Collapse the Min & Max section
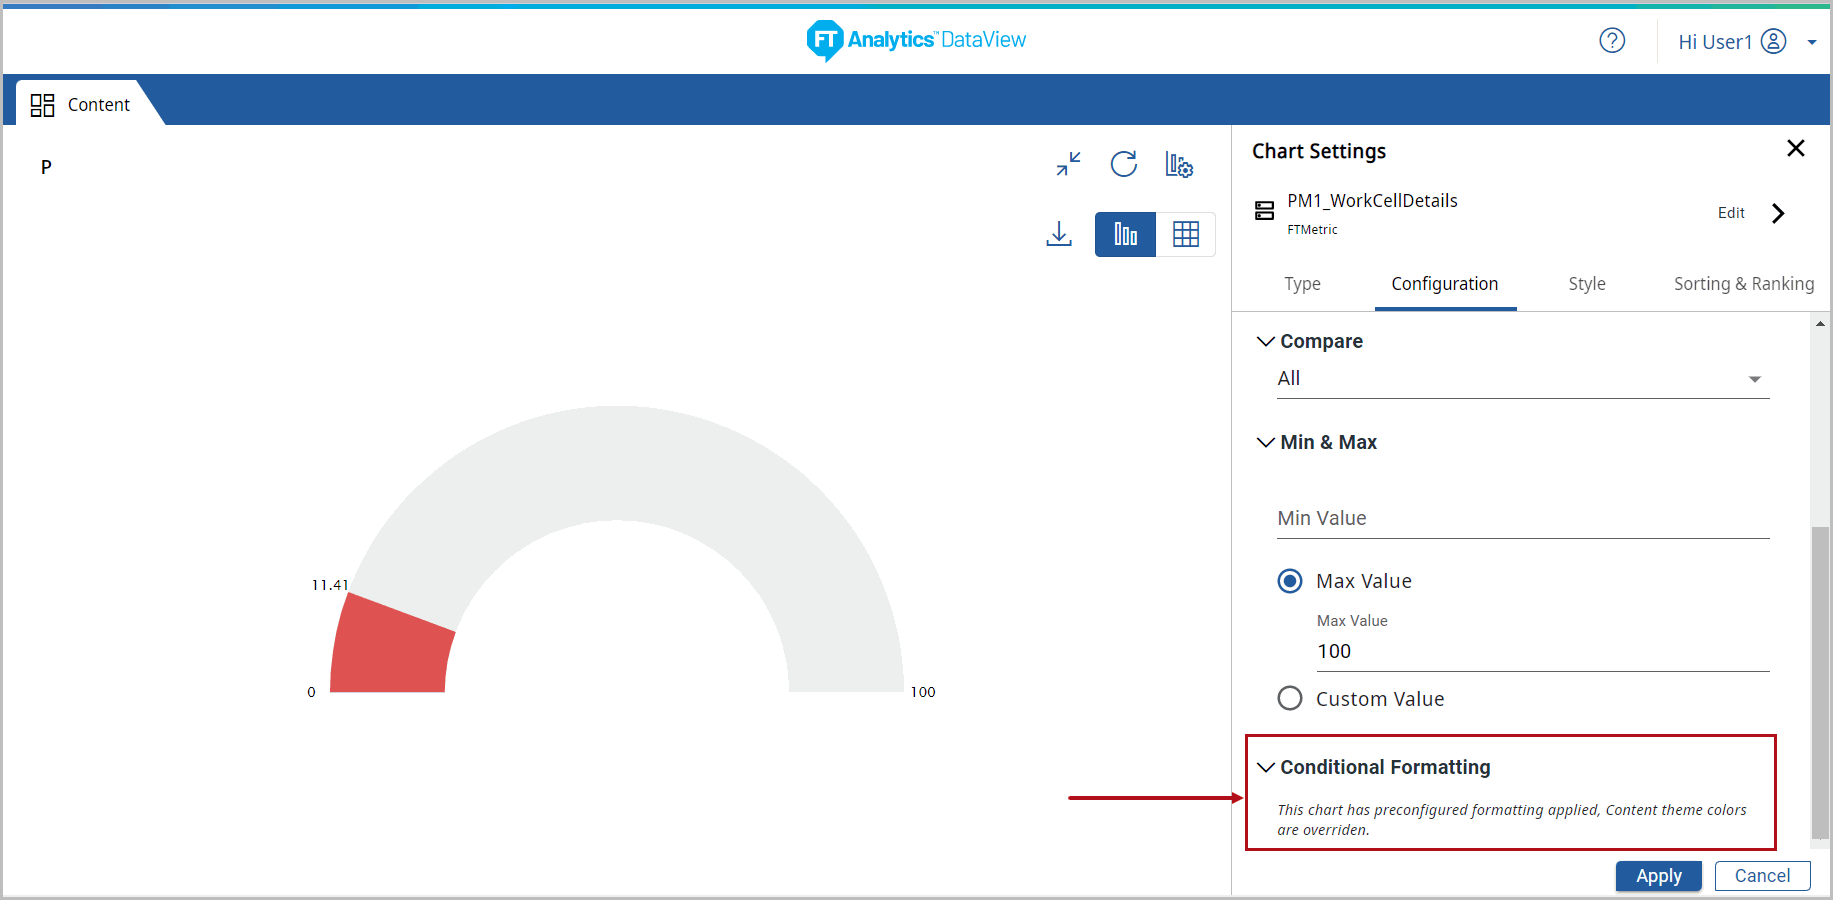 pos(1266,442)
